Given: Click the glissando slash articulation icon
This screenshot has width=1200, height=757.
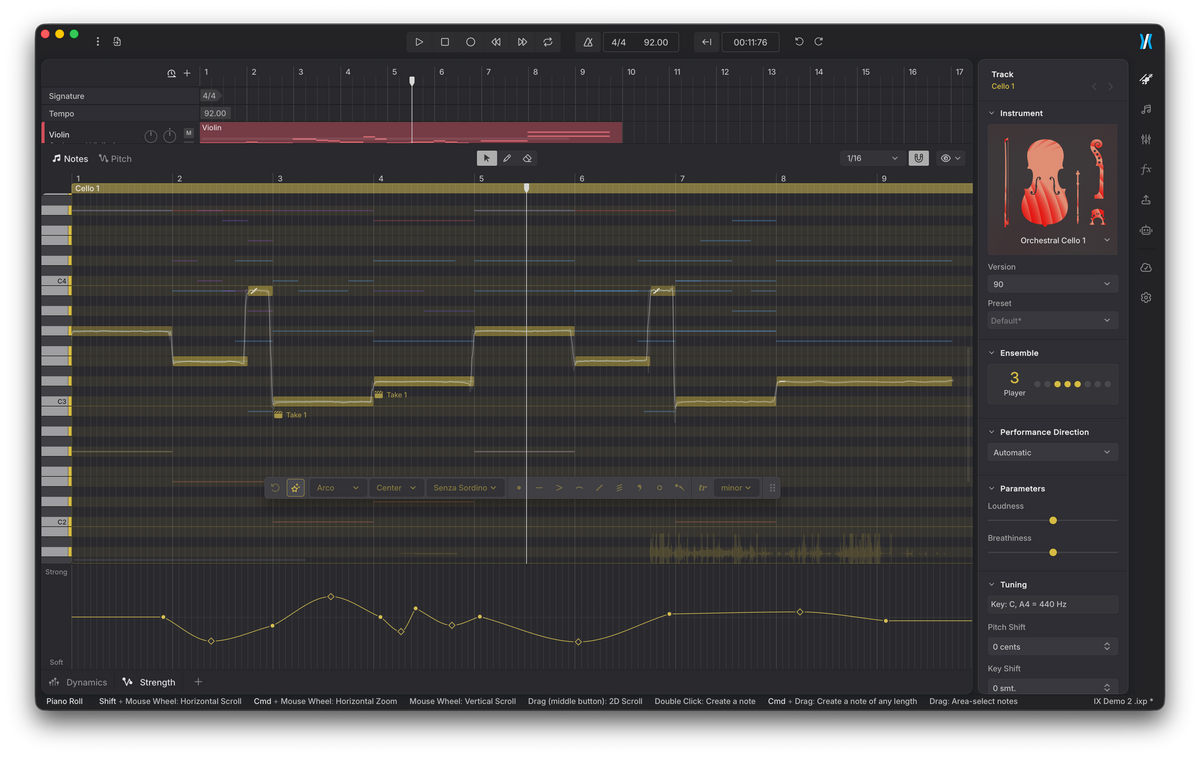Looking at the screenshot, I should coord(599,488).
